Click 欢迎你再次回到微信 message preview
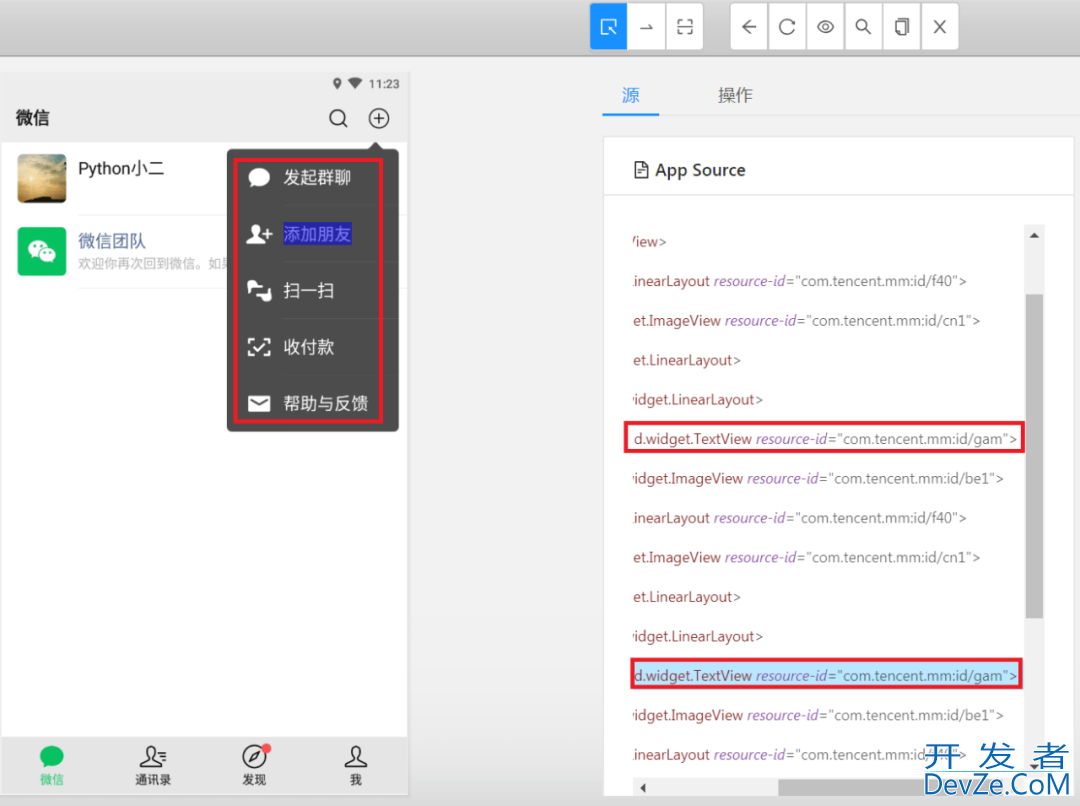Viewport: 1080px width, 806px height. pyautogui.click(x=153, y=264)
